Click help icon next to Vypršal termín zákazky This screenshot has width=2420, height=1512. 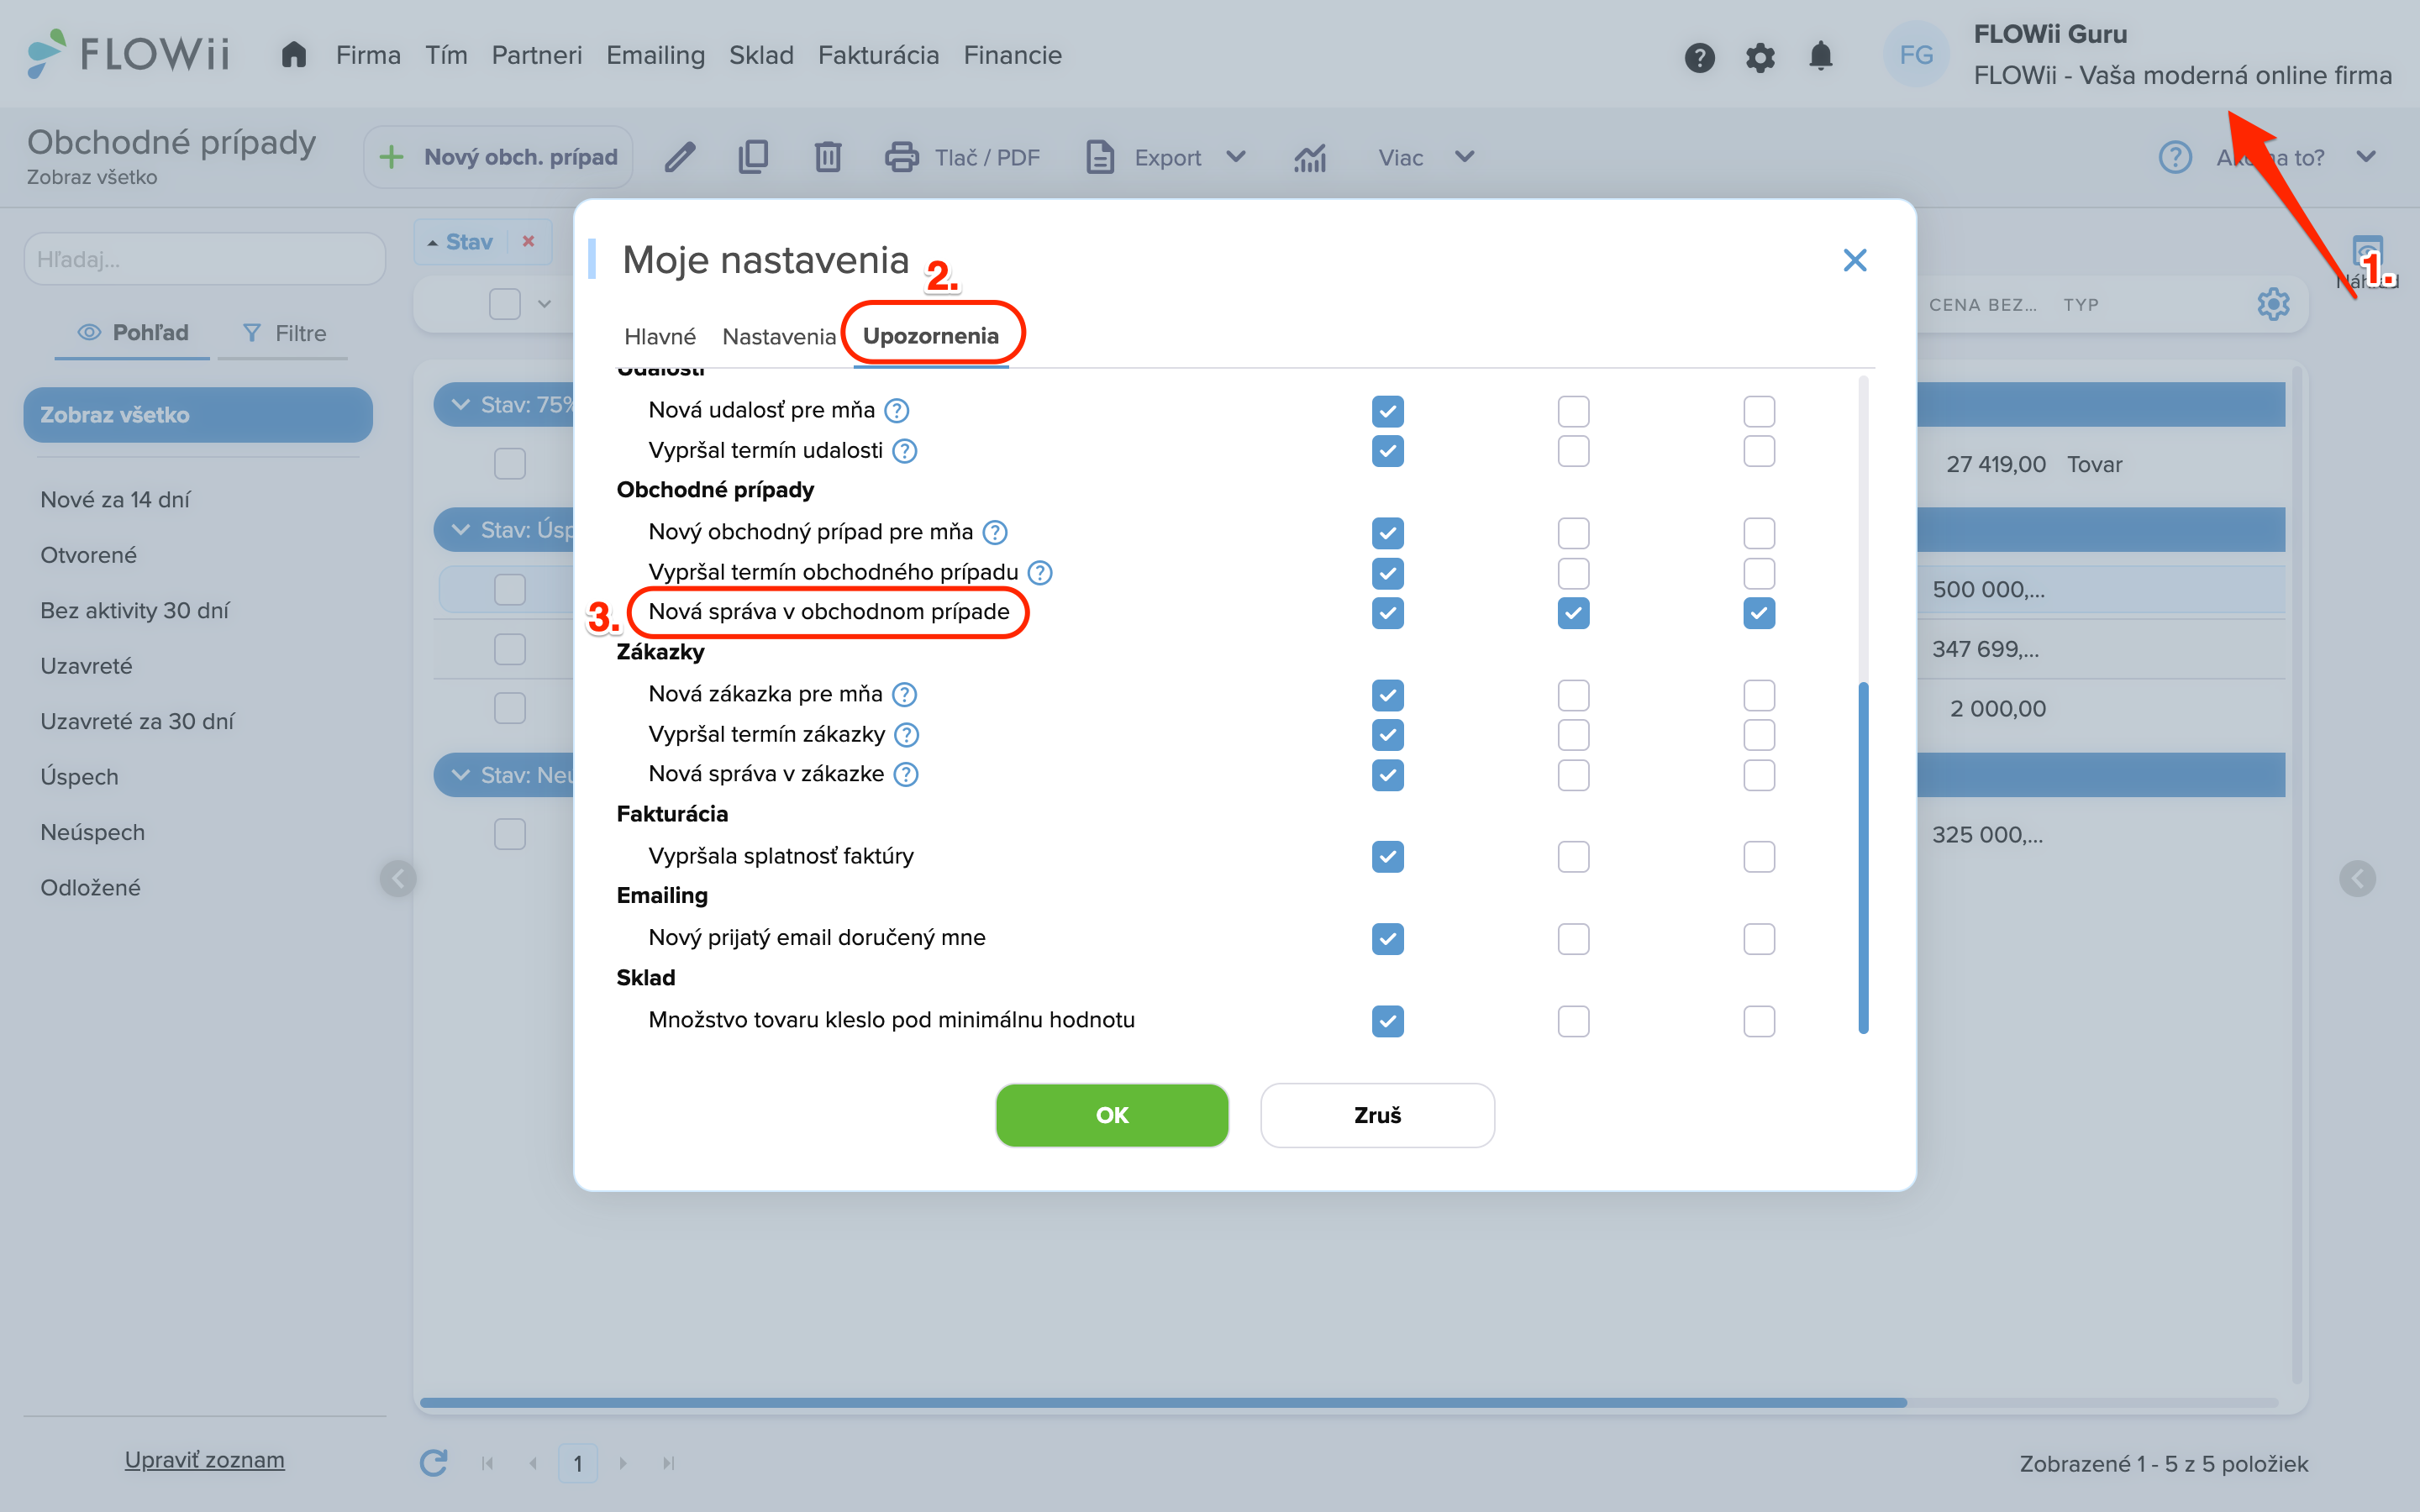click(x=907, y=735)
